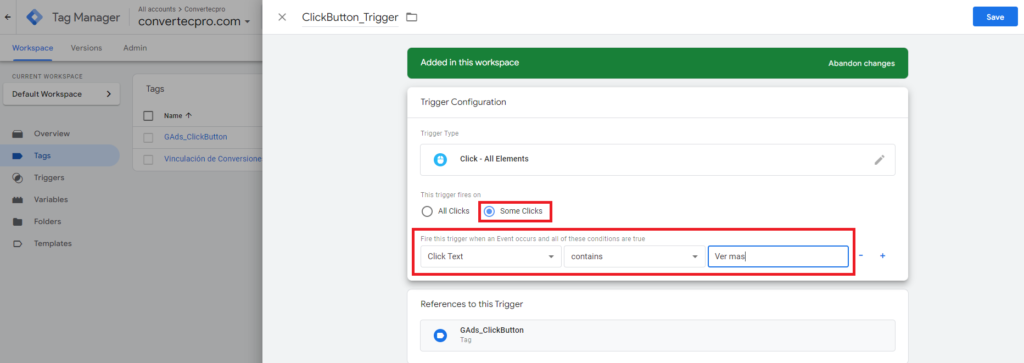1024x363 pixels.
Task: Click the pencil edit icon for trigger type
Action: coord(879,160)
